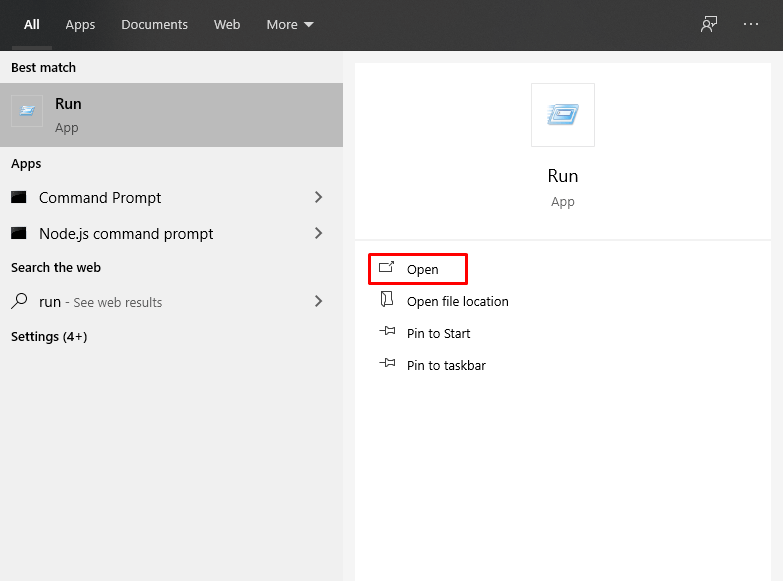Click the Pin to taskbar pin icon
Viewport: 783px width, 581px height.
click(x=387, y=363)
